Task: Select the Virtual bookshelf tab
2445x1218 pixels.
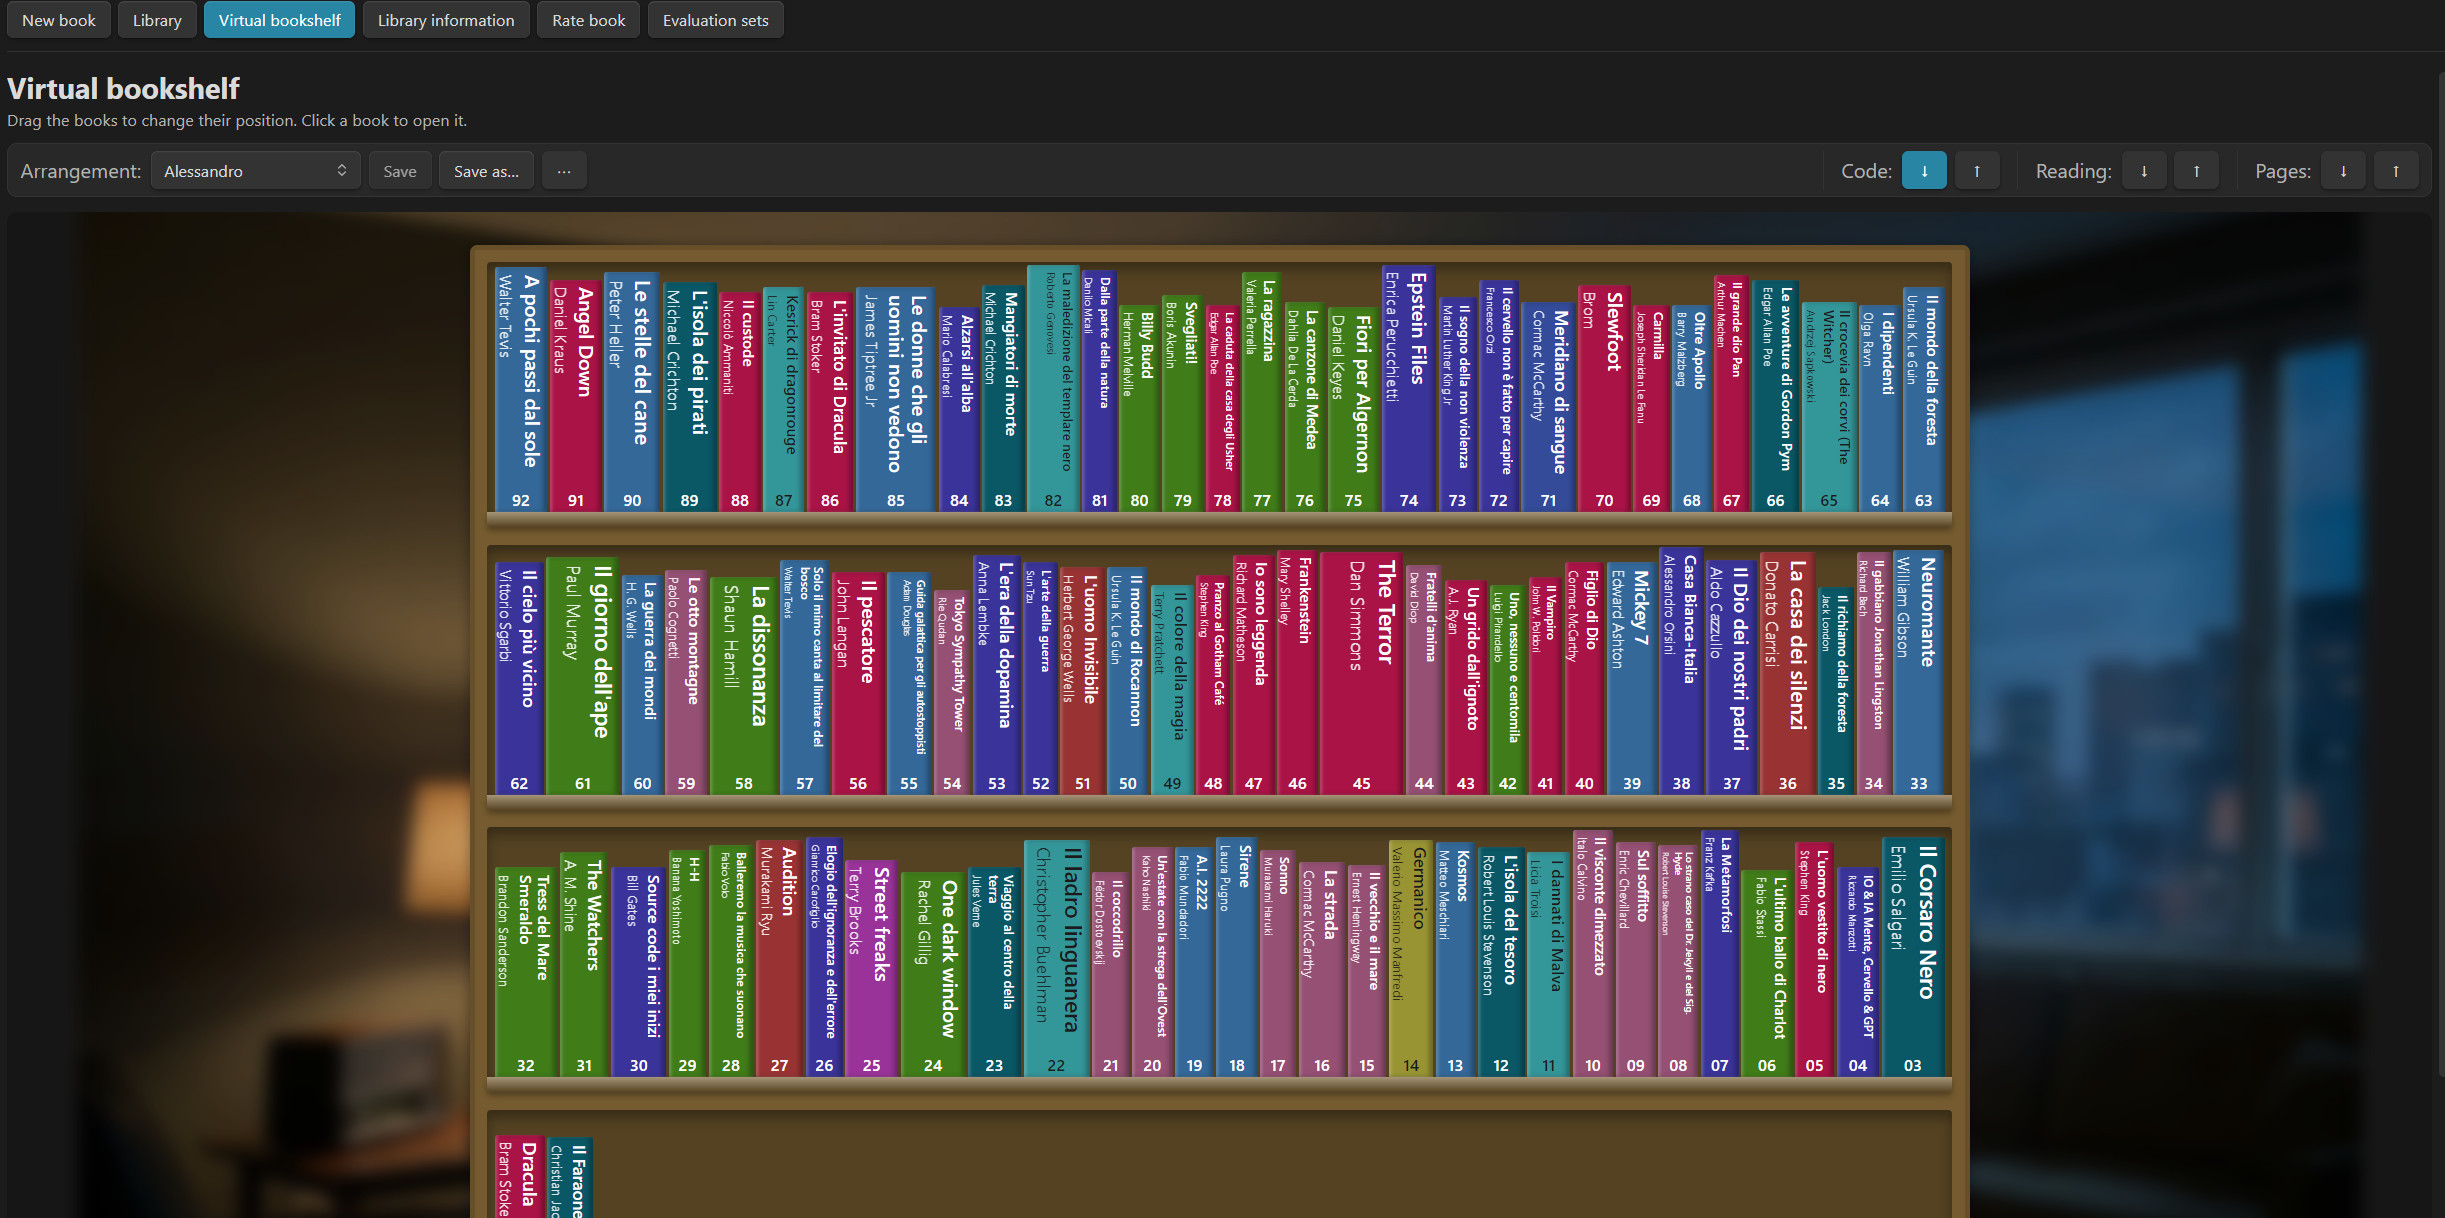Action: [x=279, y=20]
